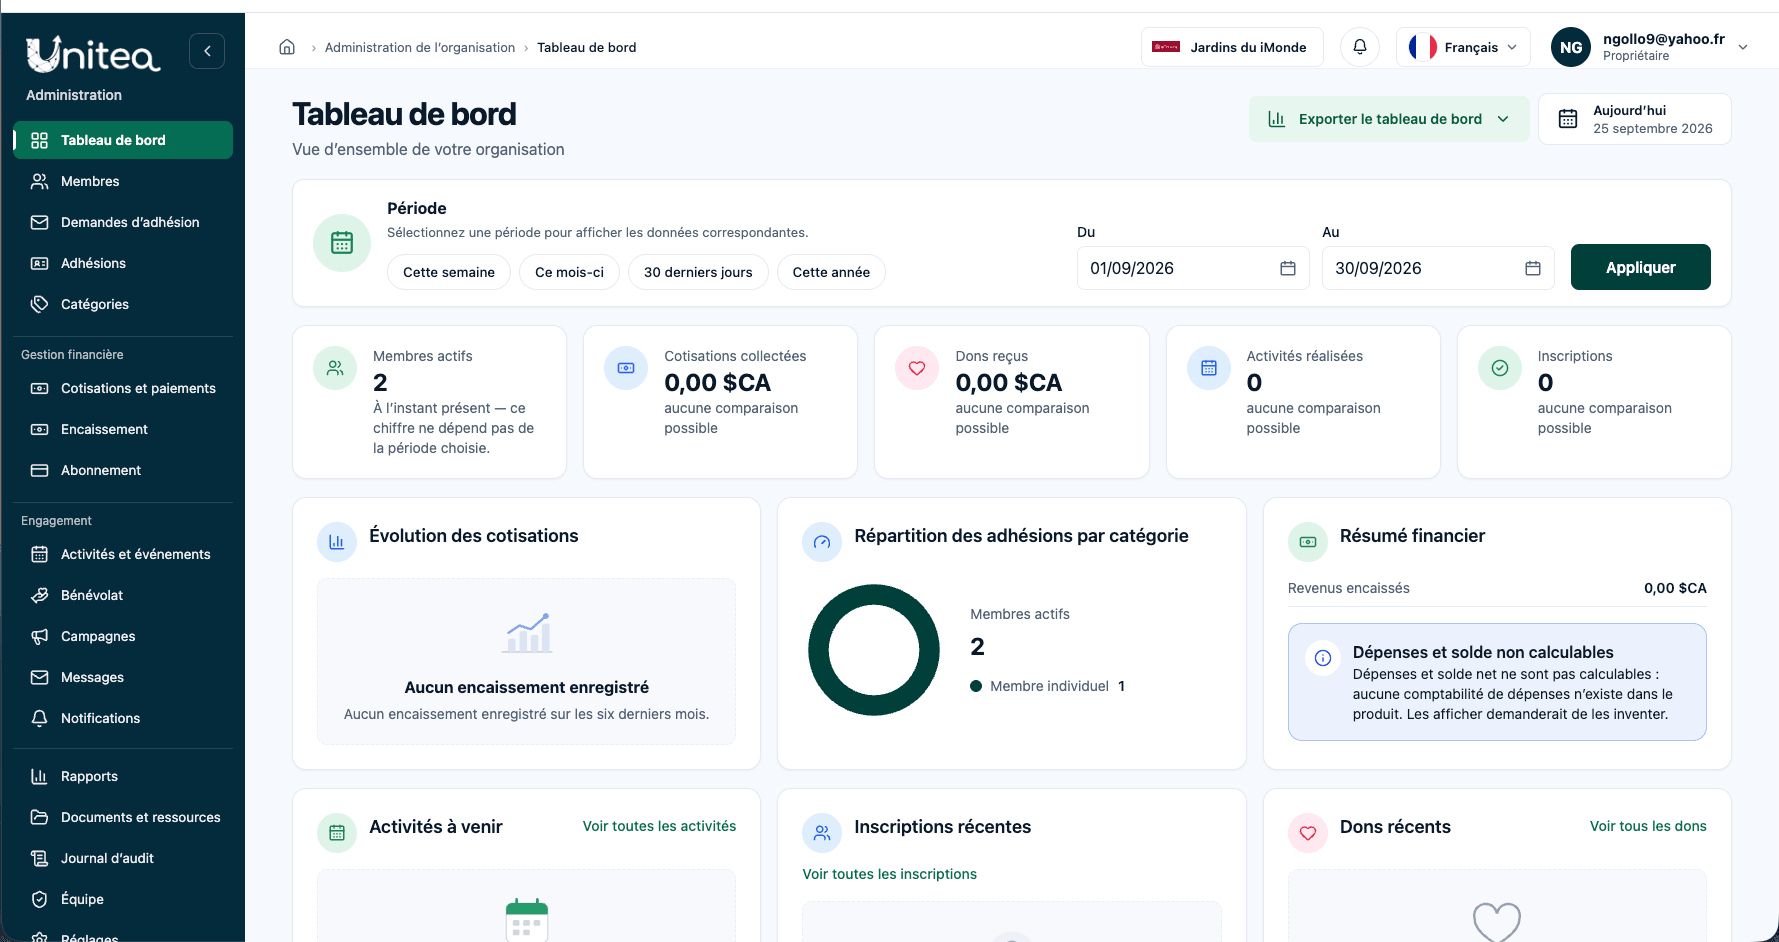Open the Français language dropdown
Screen dimensions: 1779x942
1463,47
